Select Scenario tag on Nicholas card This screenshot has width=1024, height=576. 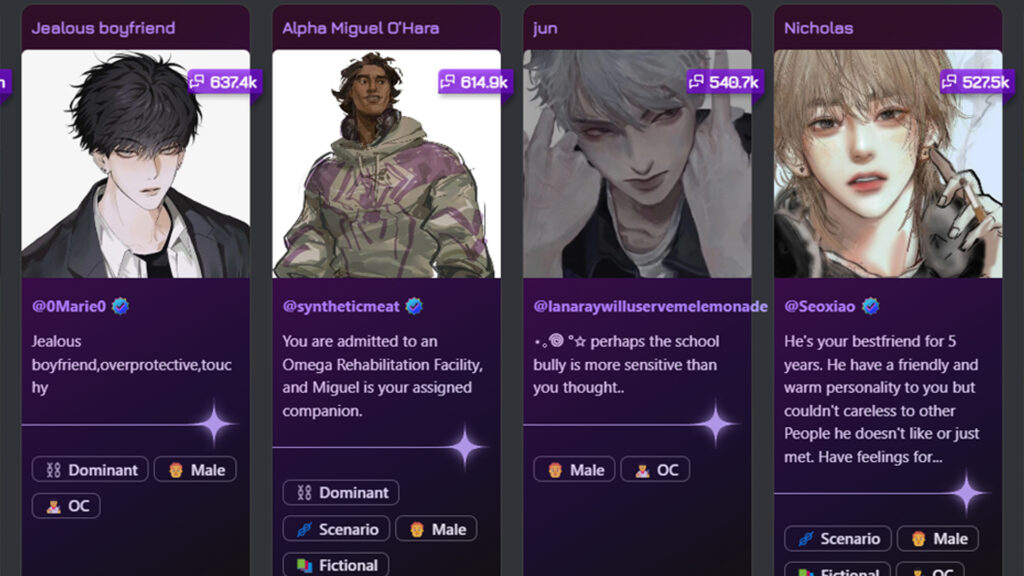838,539
